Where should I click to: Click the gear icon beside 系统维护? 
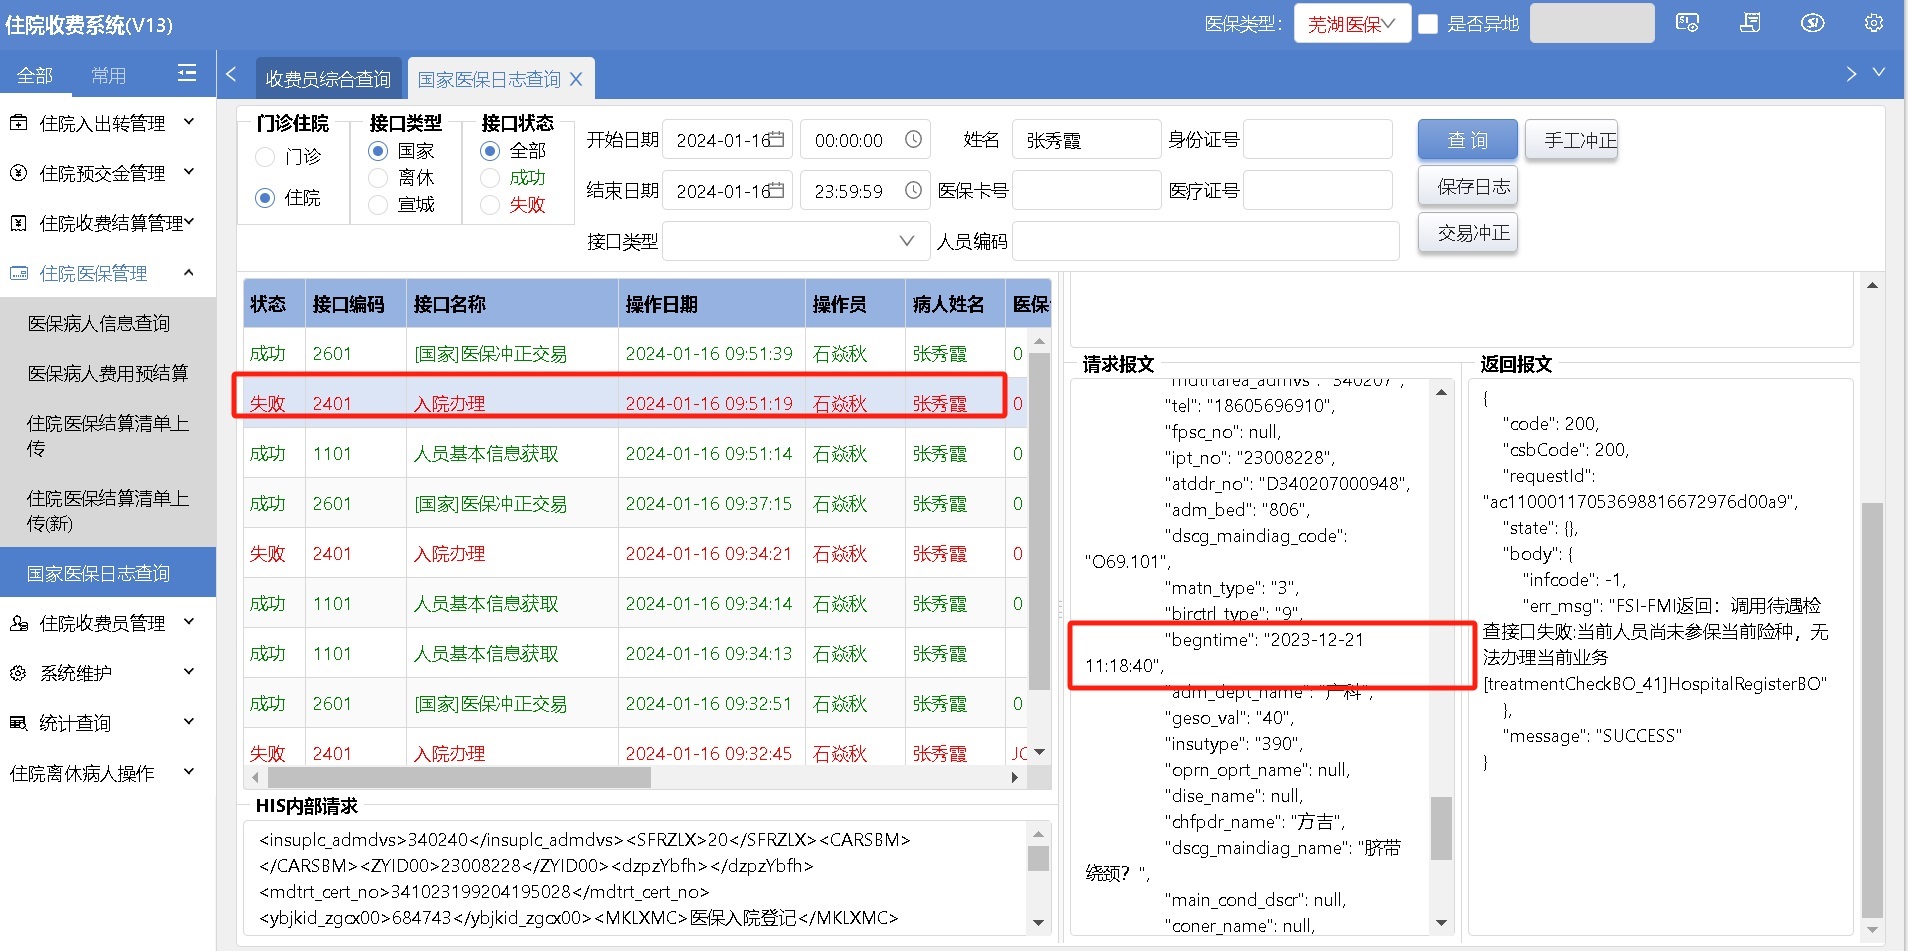pyautogui.click(x=18, y=673)
